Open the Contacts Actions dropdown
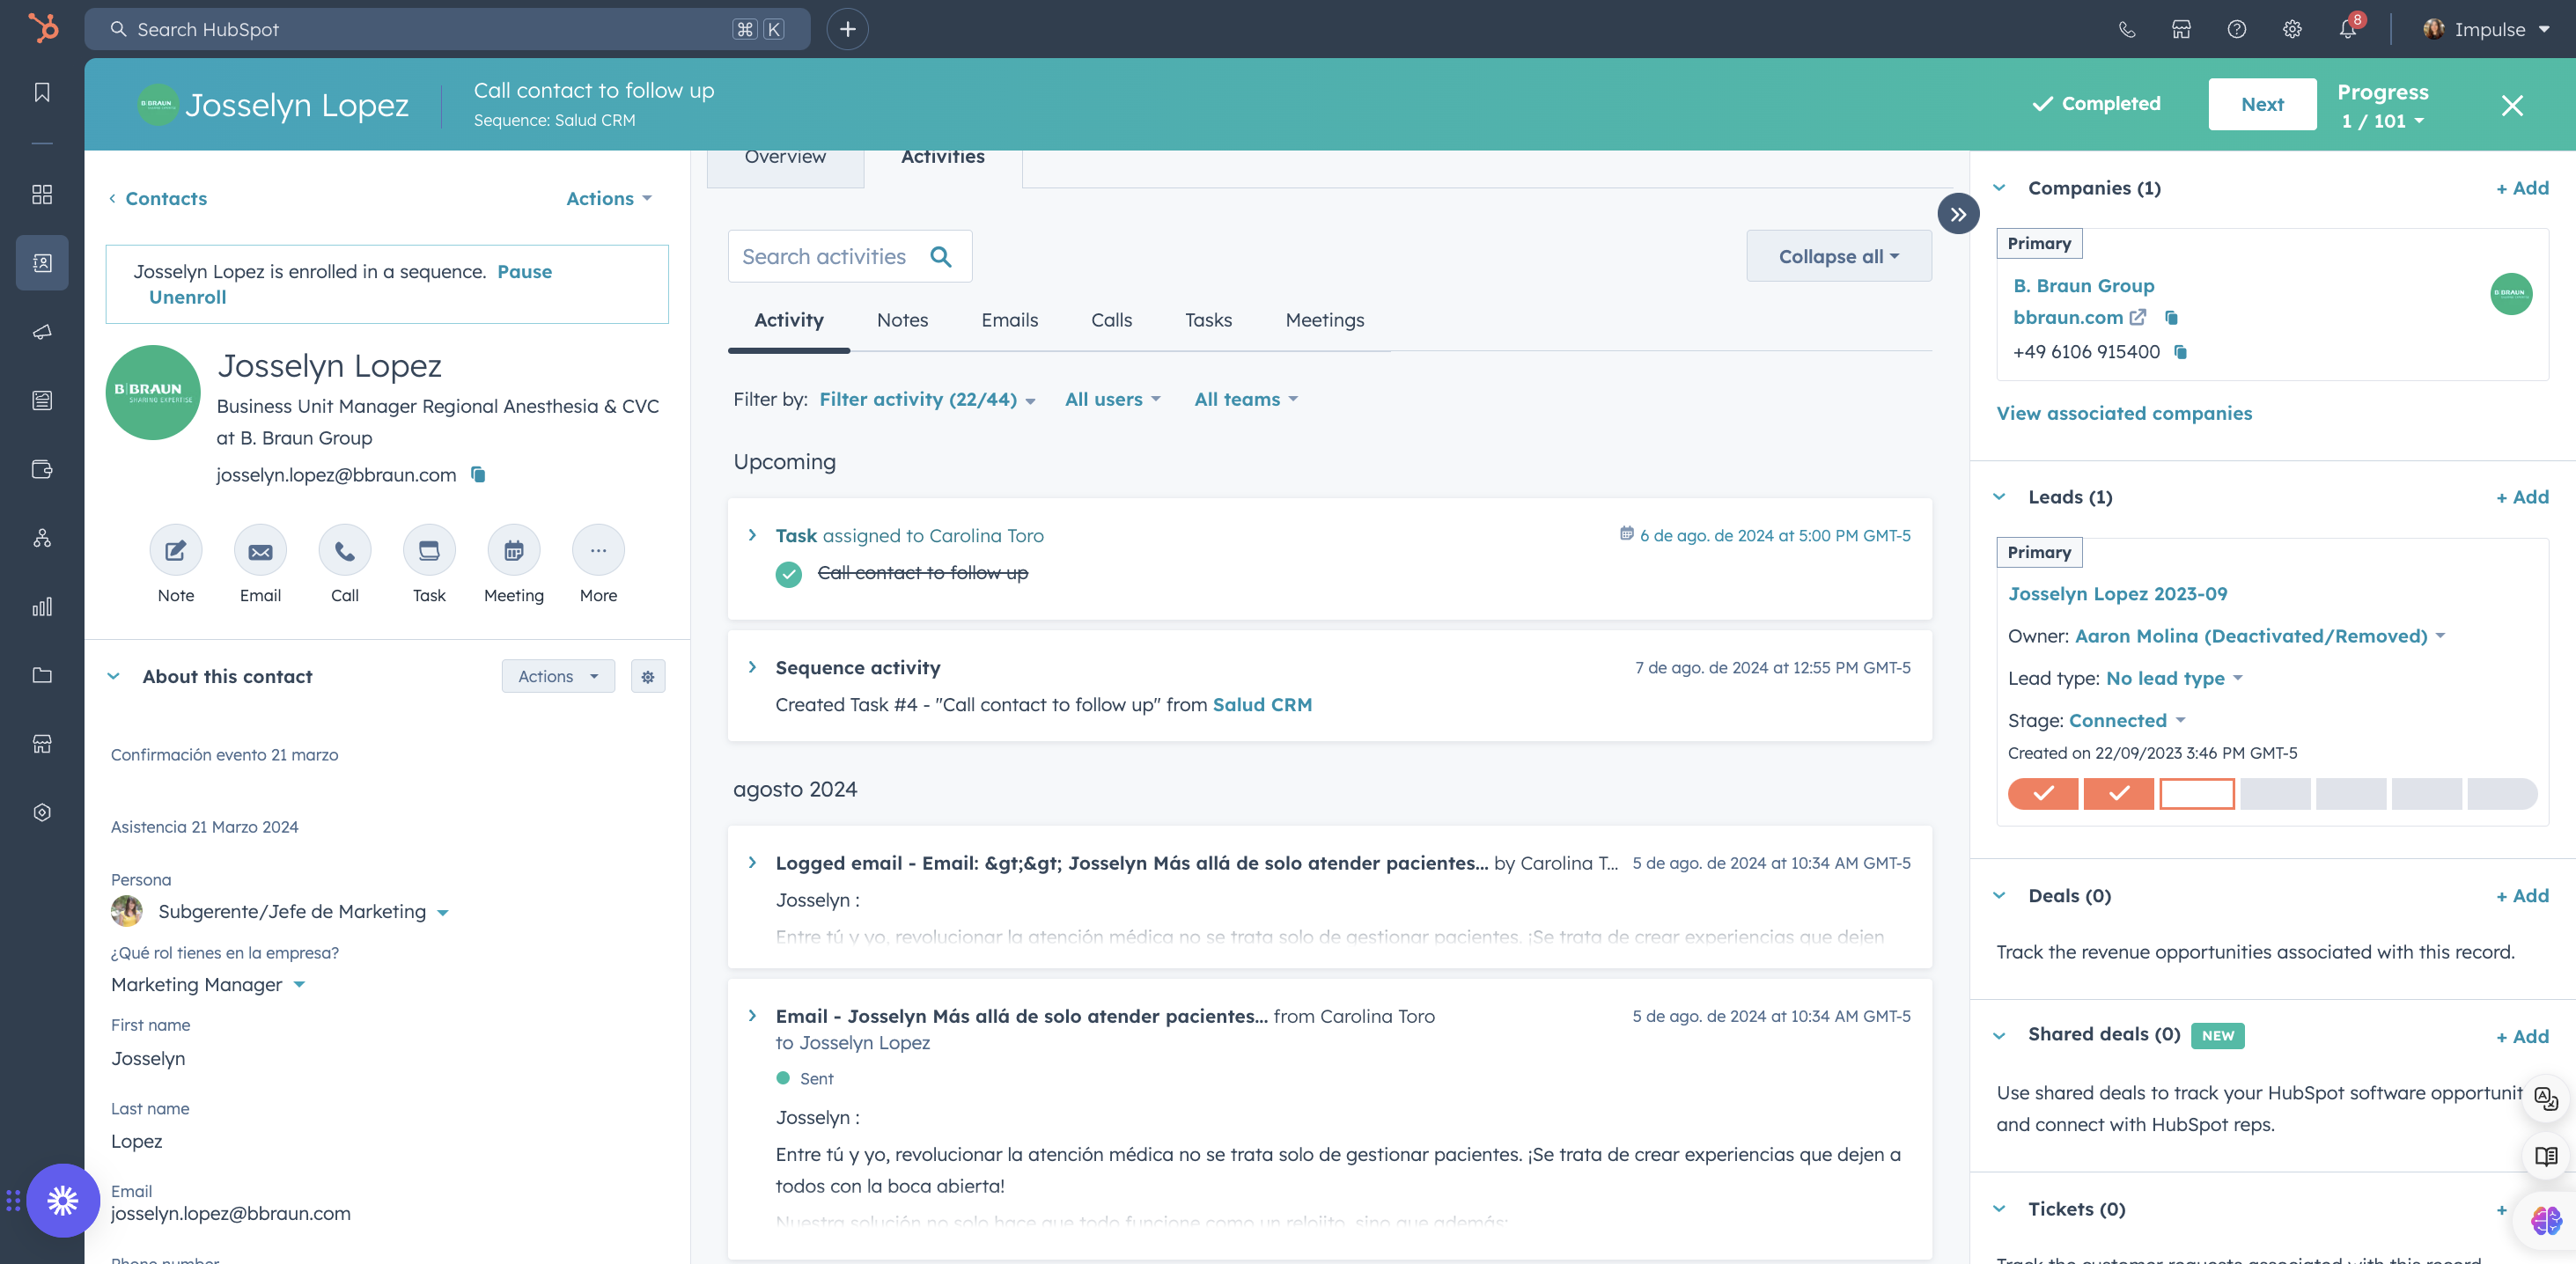 pyautogui.click(x=609, y=198)
